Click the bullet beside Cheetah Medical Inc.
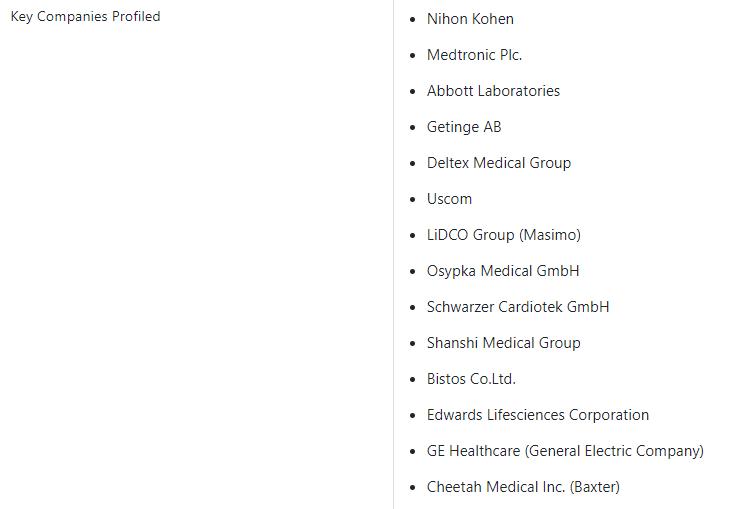747x509 pixels. click(x=413, y=488)
